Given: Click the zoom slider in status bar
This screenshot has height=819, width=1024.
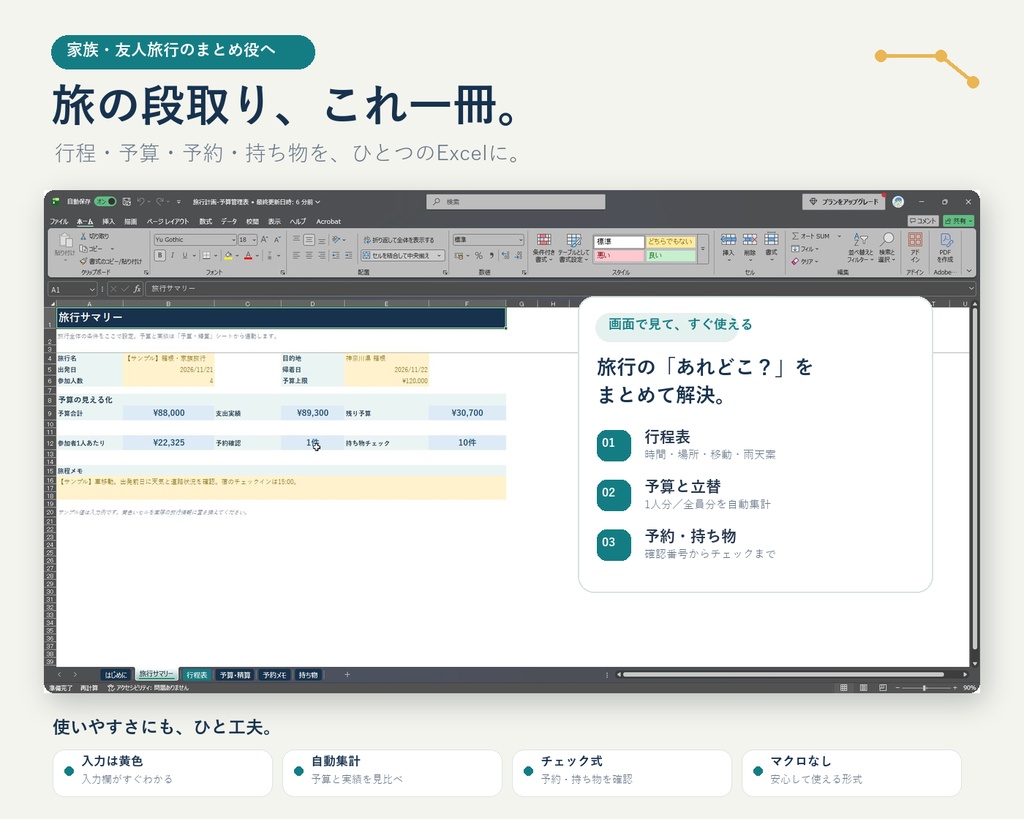Looking at the screenshot, I should tap(925, 688).
